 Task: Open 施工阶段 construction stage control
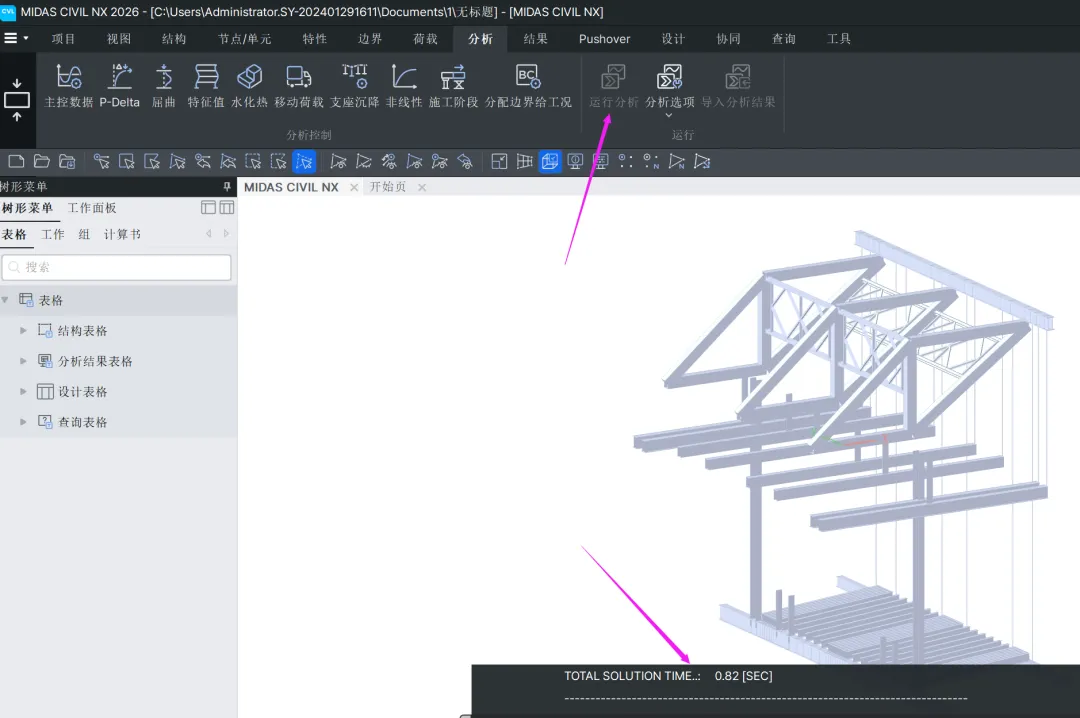pyautogui.click(x=453, y=78)
